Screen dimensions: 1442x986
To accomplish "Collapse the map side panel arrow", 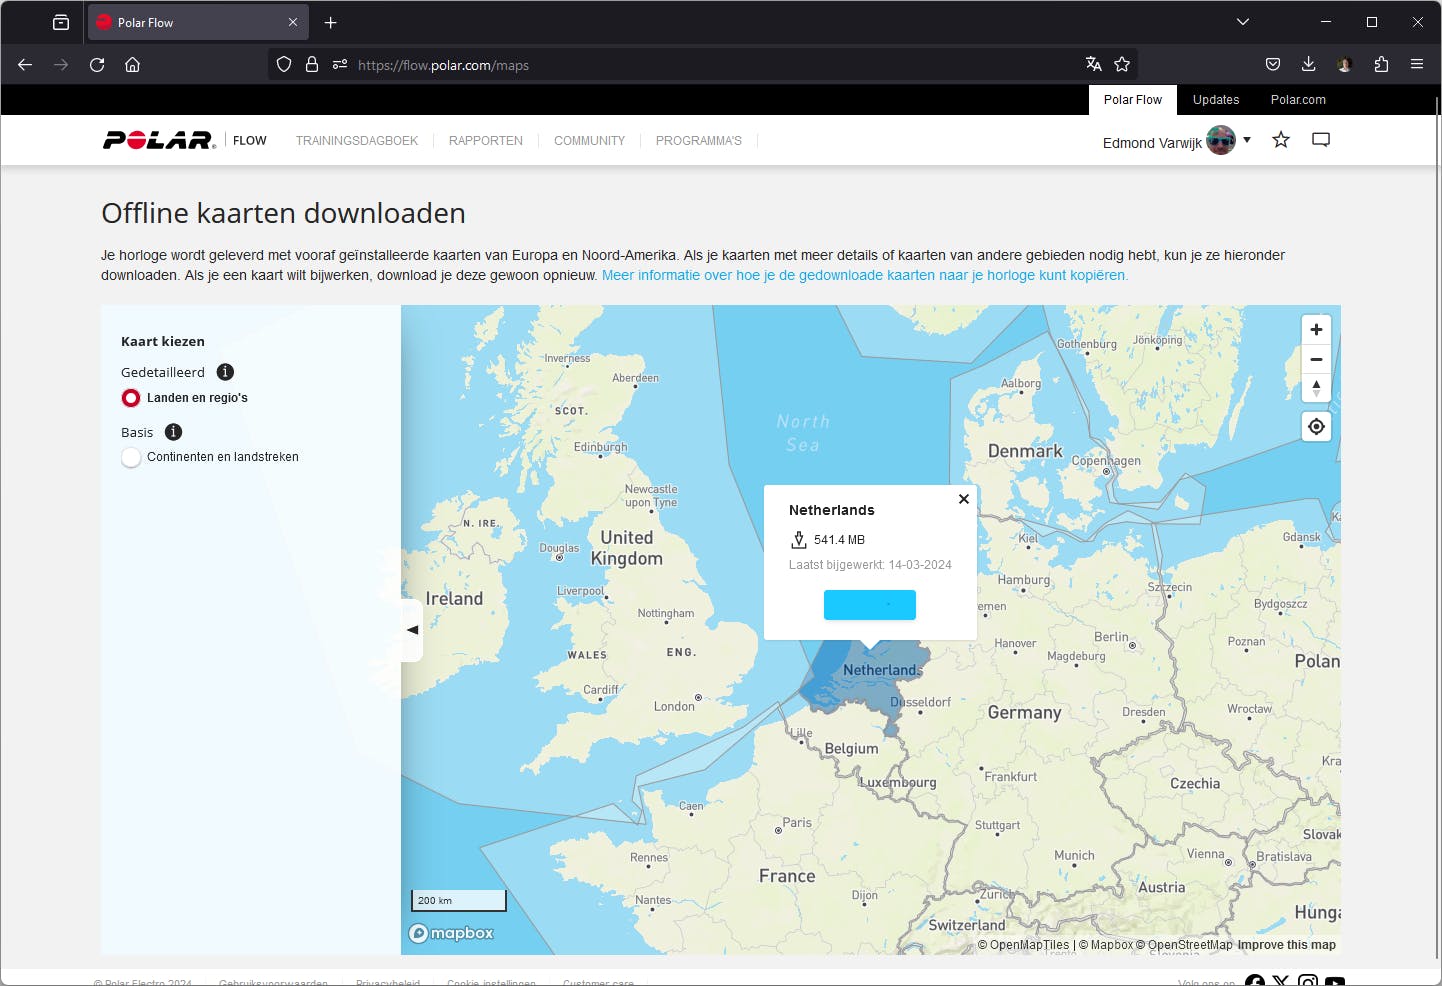I will point(412,630).
